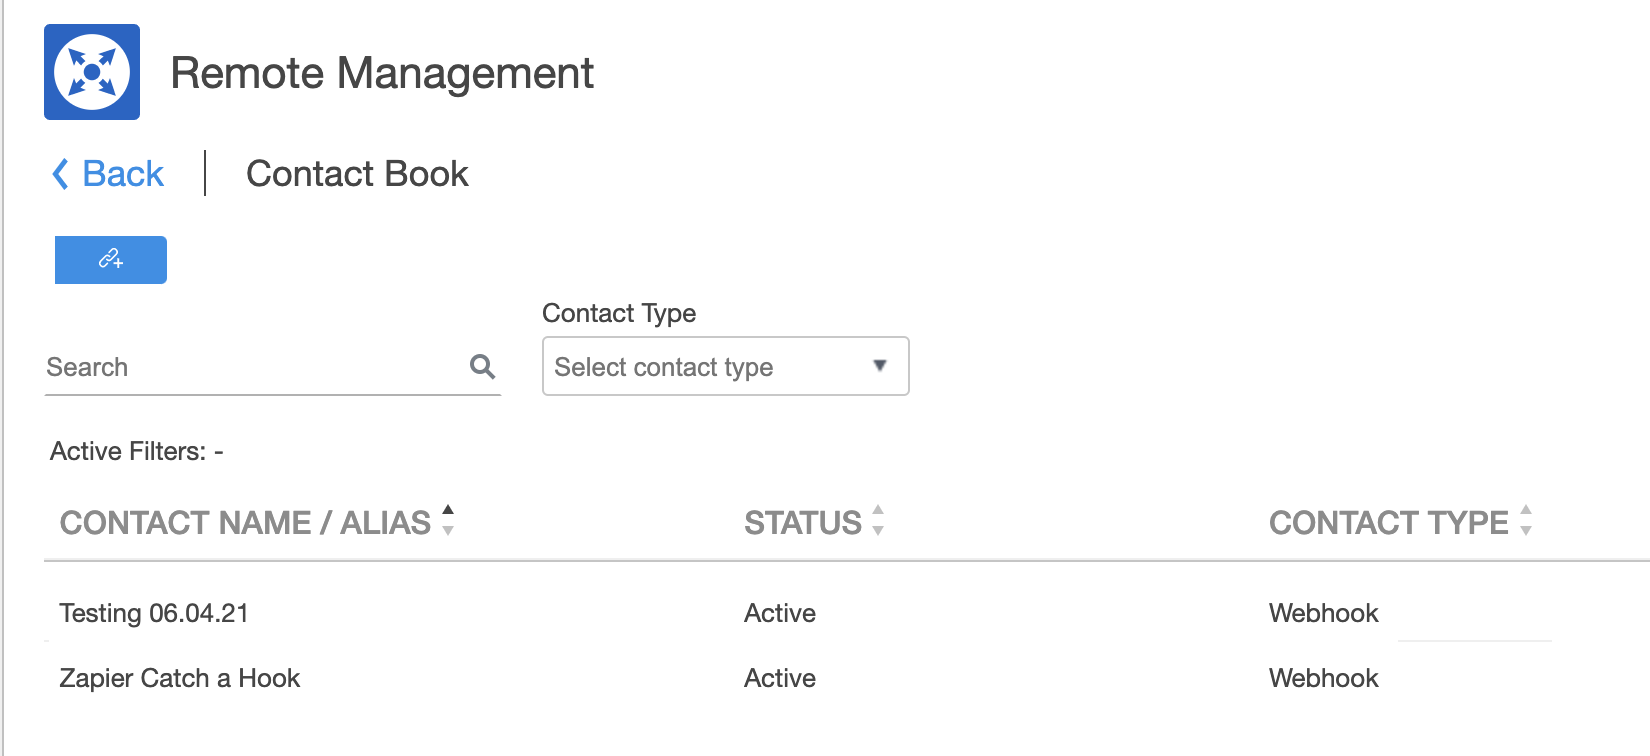Sort by the Contact Name / Alias header text
Image resolution: width=1650 pixels, height=756 pixels.
pos(245,523)
